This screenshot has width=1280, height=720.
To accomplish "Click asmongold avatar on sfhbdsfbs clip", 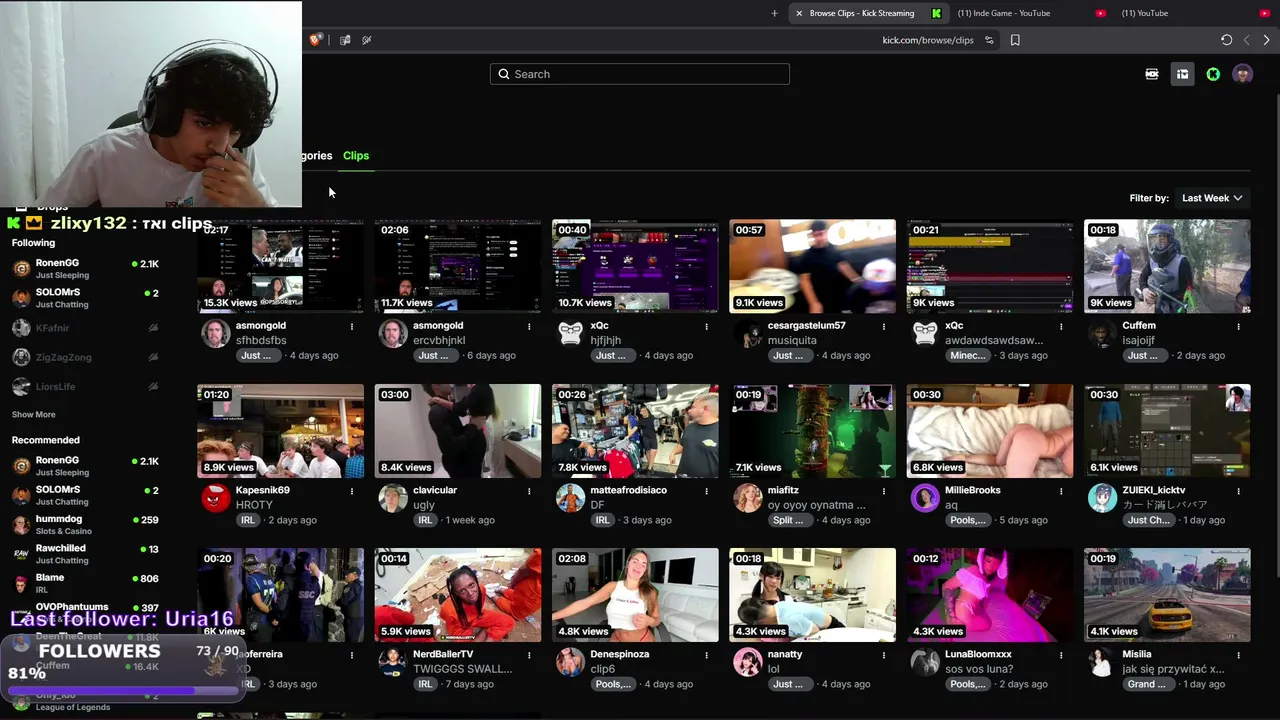I will (216, 334).
